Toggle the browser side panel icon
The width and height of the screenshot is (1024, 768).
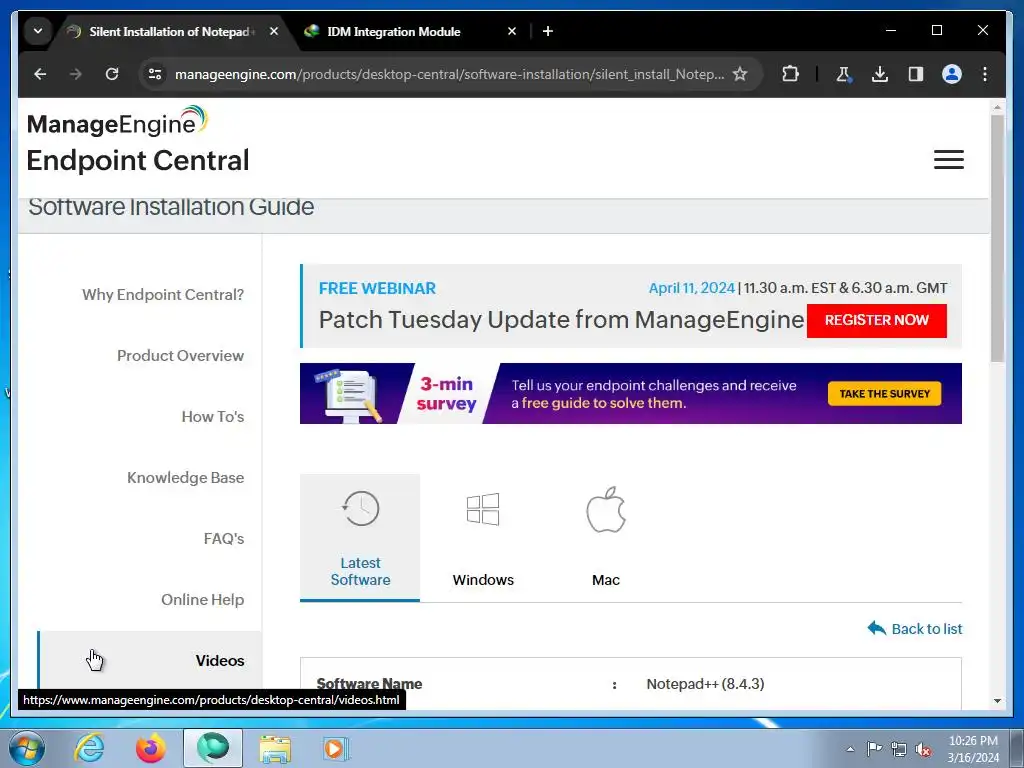click(x=916, y=74)
